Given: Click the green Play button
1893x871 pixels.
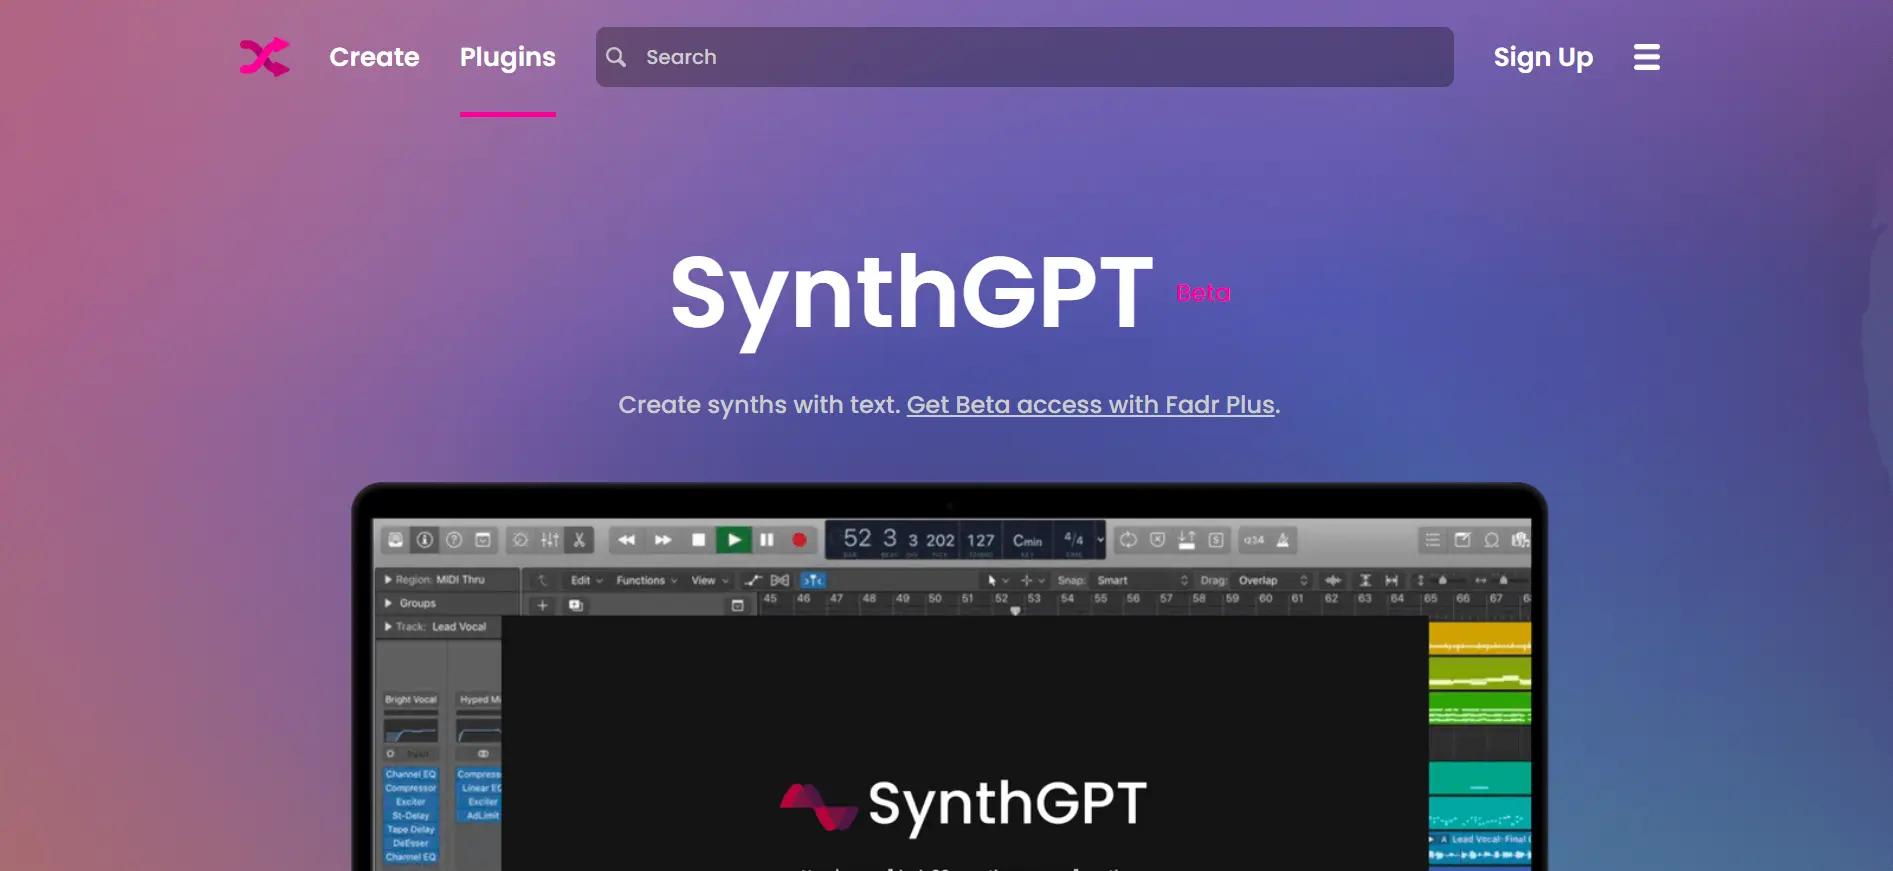Looking at the screenshot, I should pyautogui.click(x=734, y=540).
